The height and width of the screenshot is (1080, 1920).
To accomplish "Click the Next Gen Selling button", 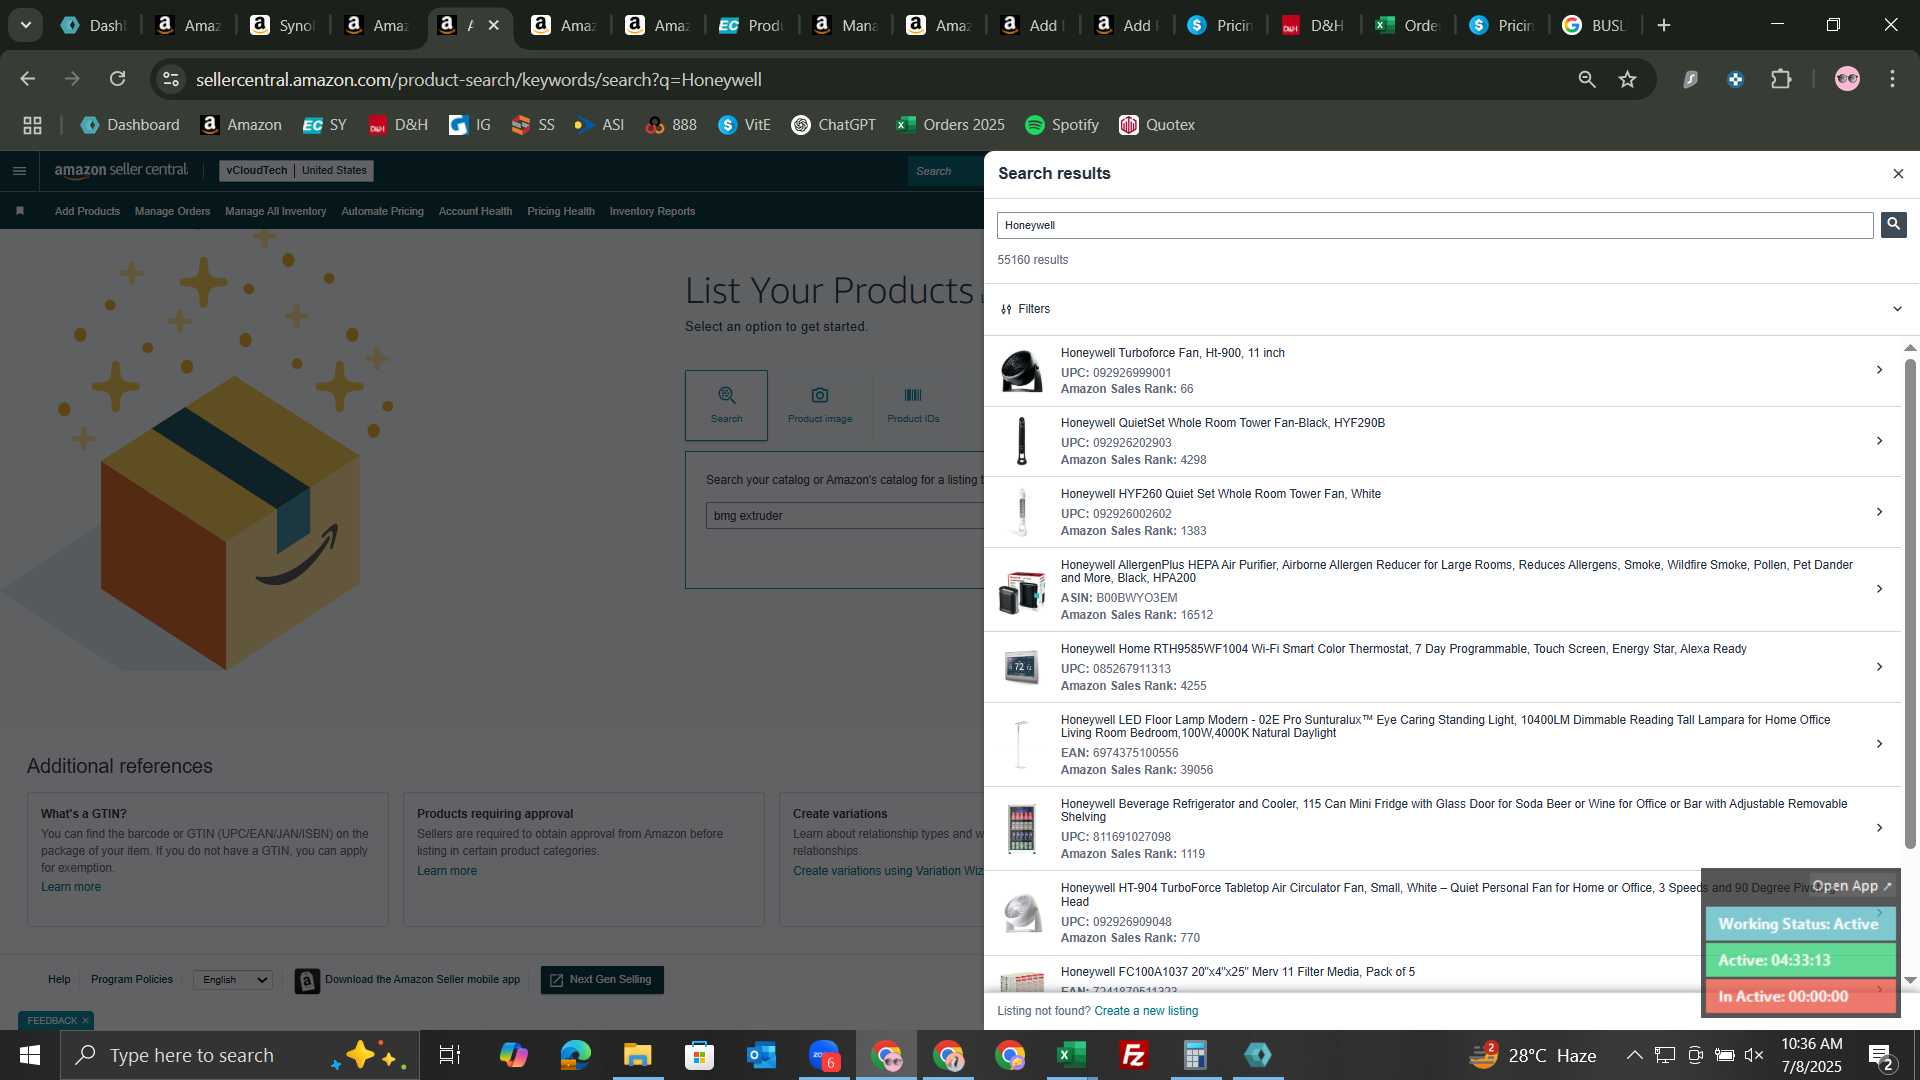I will pos(602,980).
